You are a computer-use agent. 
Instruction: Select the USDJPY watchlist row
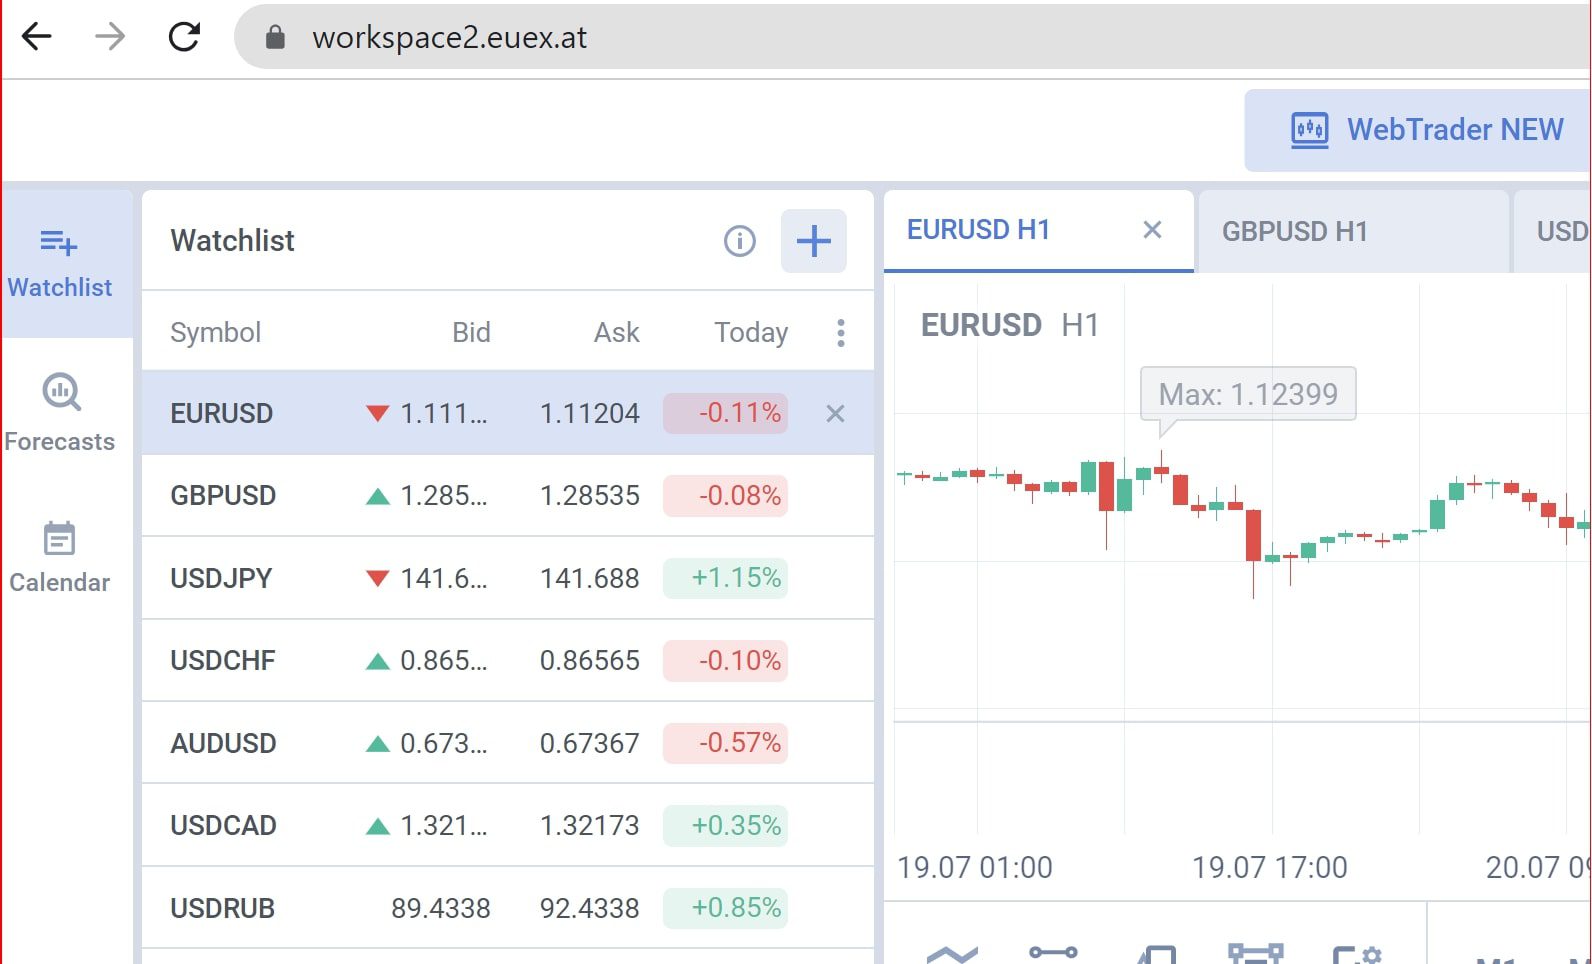click(508, 578)
